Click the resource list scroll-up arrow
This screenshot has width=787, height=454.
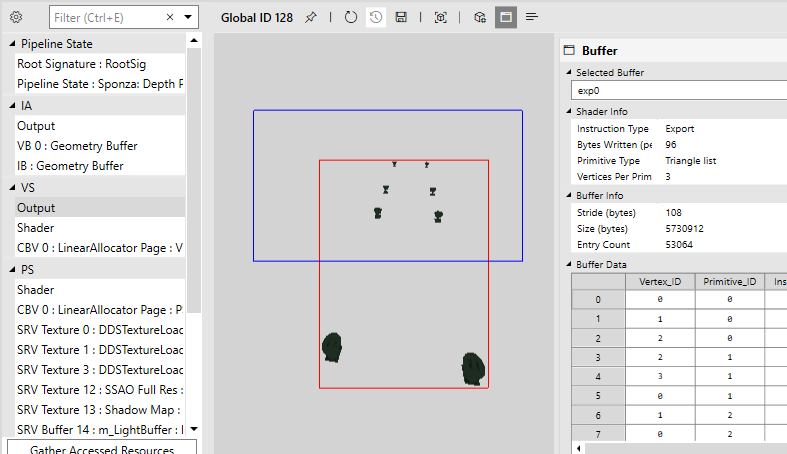coord(194,40)
